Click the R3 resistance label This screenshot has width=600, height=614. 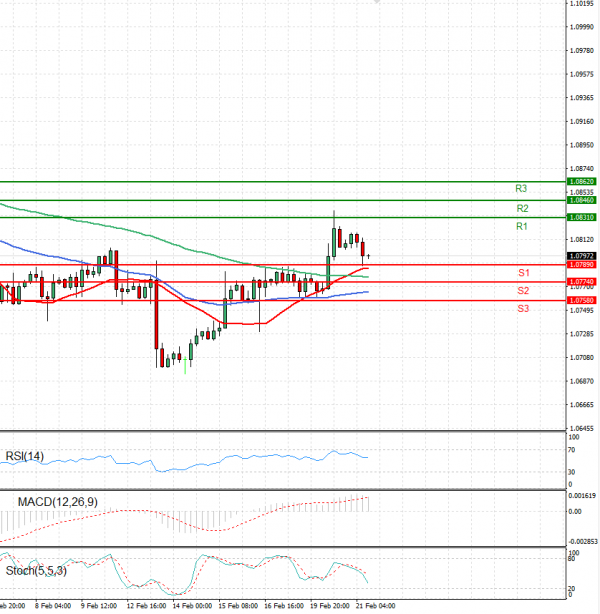[521, 189]
